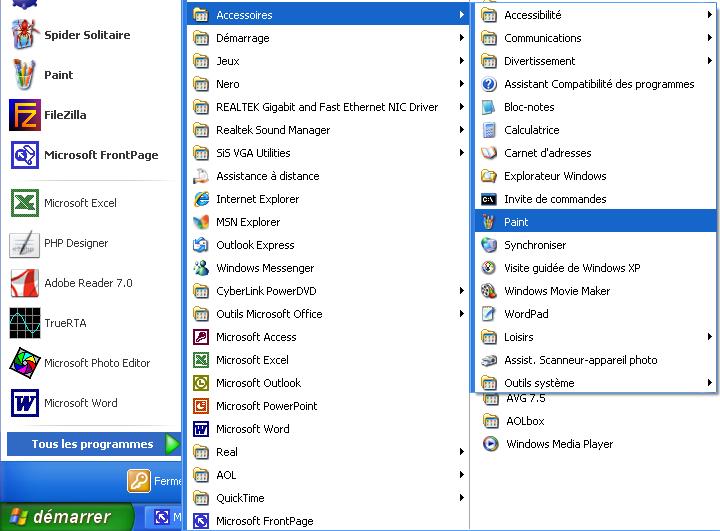Click MSN Explorer butterfly icon
This screenshot has width=720, height=531.
[x=201, y=222]
